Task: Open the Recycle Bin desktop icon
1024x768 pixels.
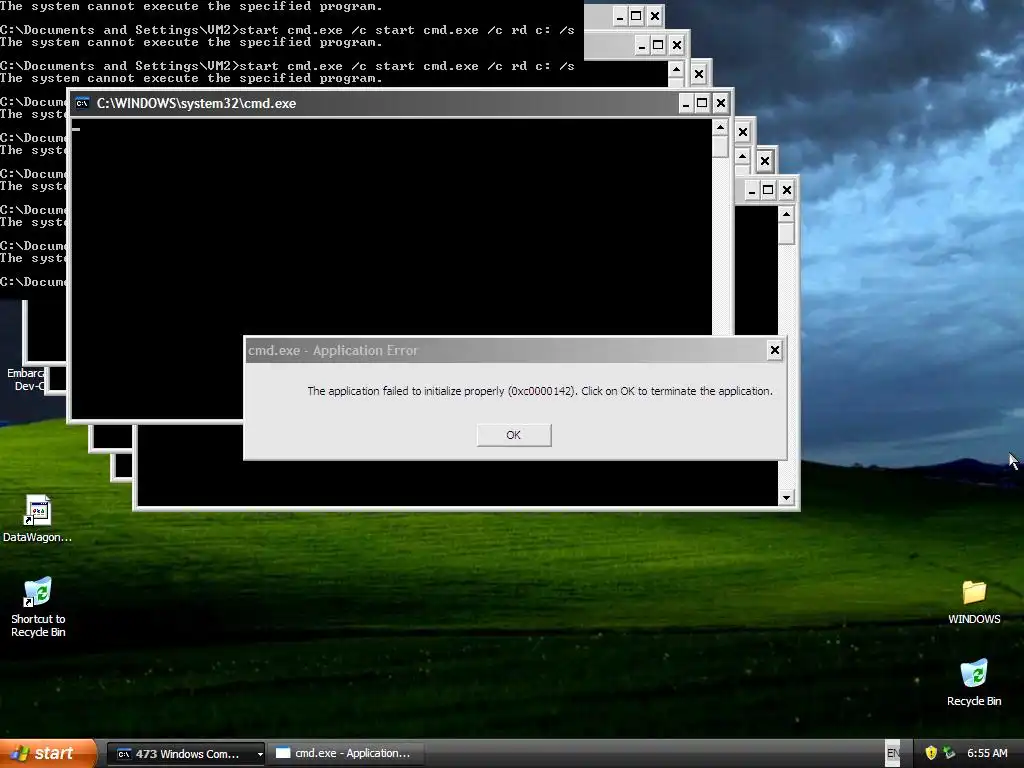Action: [x=974, y=683]
